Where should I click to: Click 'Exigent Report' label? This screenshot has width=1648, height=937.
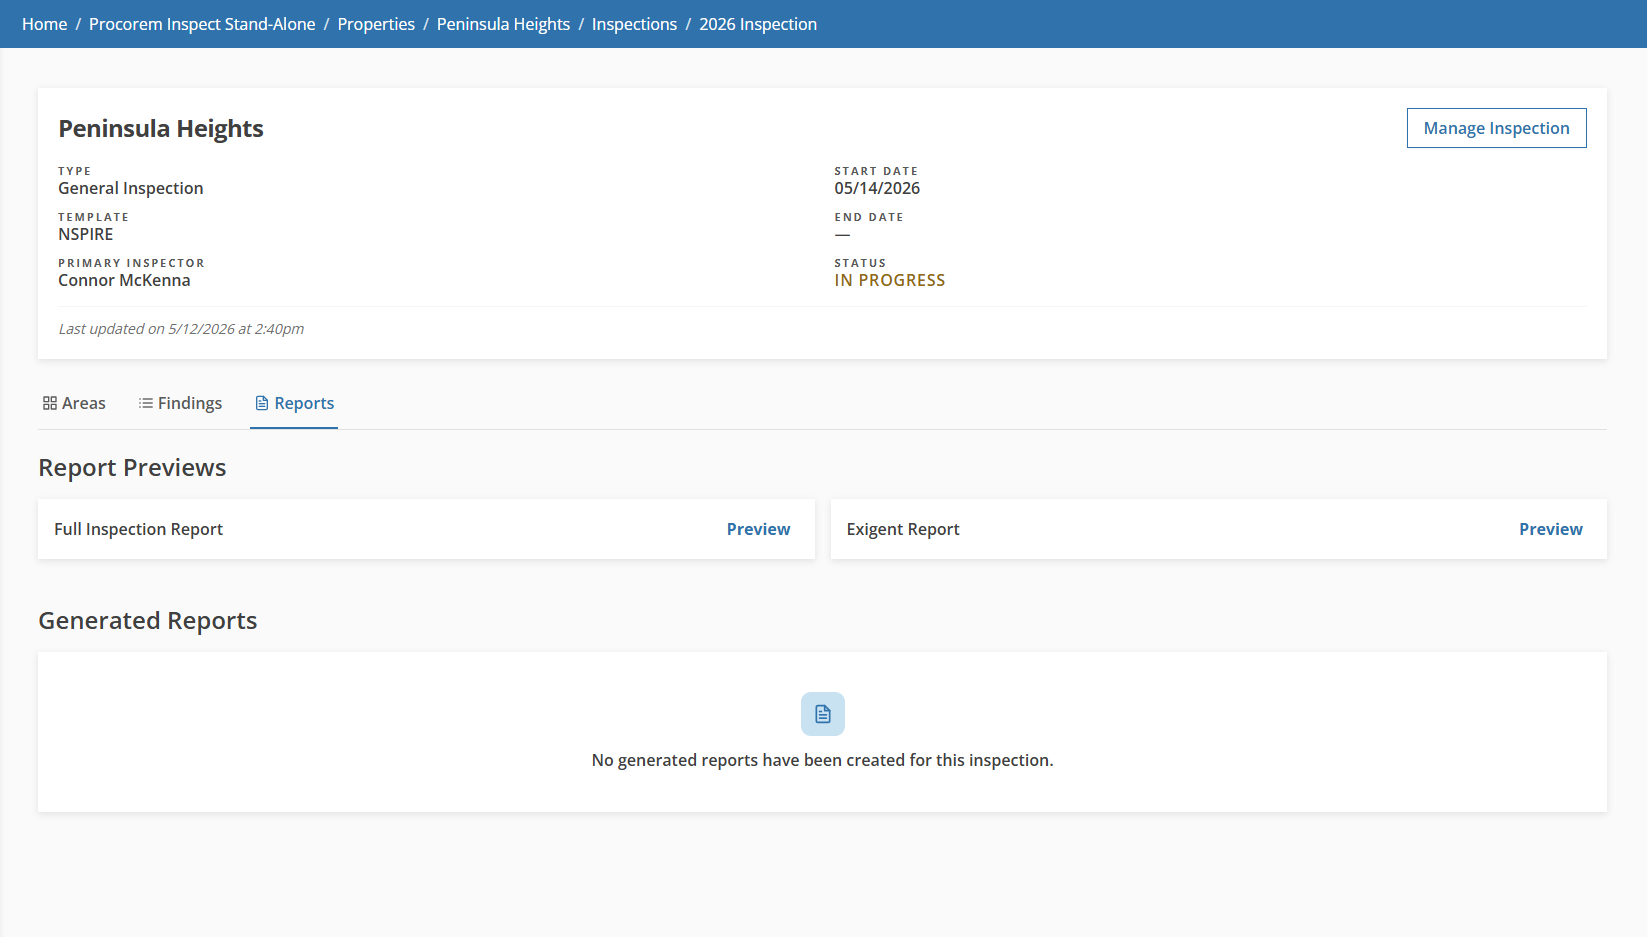903,529
